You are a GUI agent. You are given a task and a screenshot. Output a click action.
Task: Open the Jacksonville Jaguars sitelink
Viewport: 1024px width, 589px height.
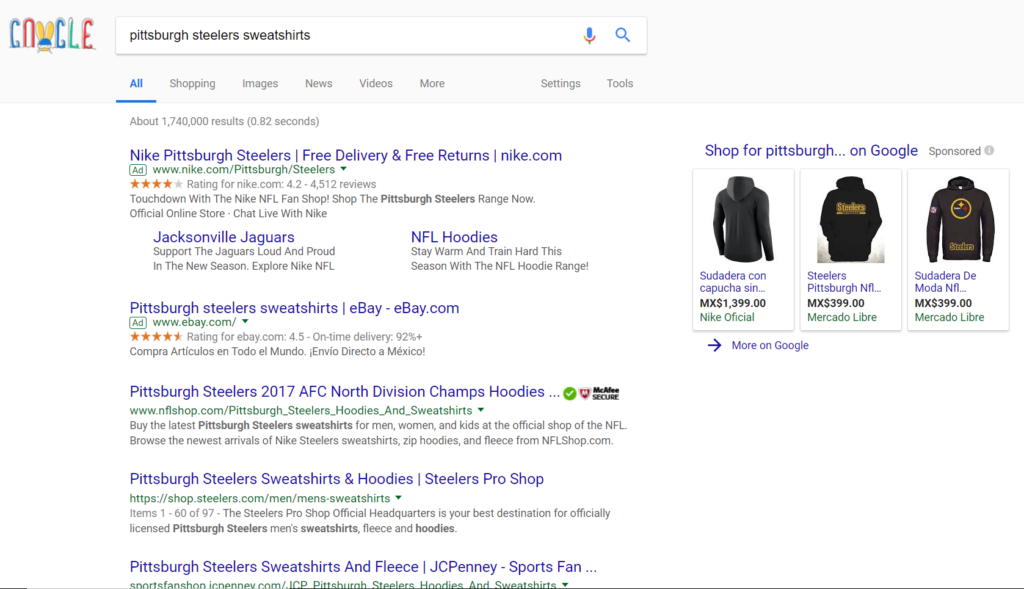[x=223, y=237]
